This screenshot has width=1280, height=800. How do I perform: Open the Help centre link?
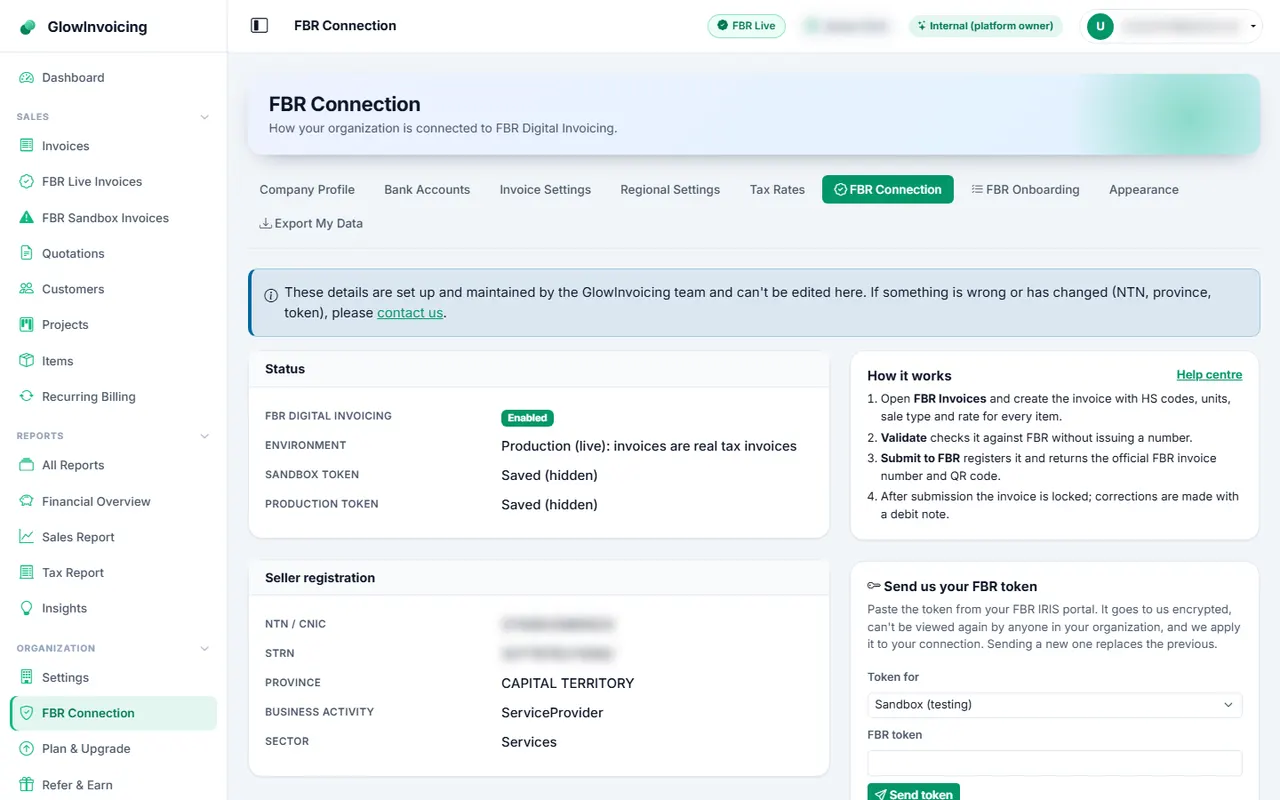pyautogui.click(x=1209, y=375)
